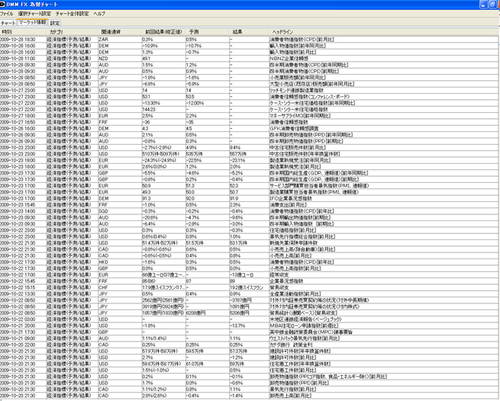500x401 pixels.
Task: Select the マネーサプライM3 headline
Action: coord(300,116)
